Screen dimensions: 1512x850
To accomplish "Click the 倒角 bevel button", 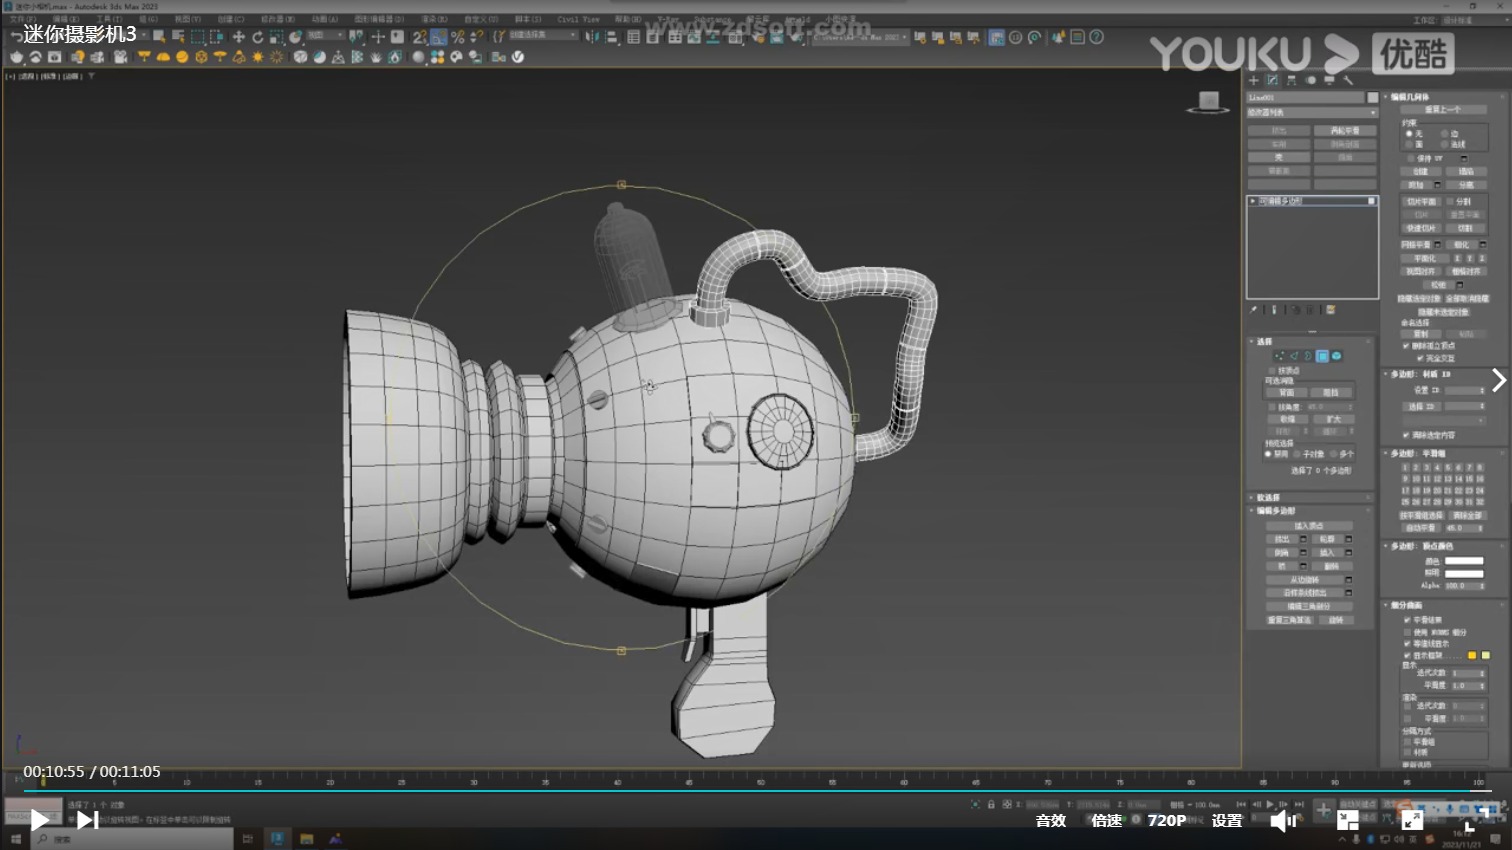I will pos(1282,552).
